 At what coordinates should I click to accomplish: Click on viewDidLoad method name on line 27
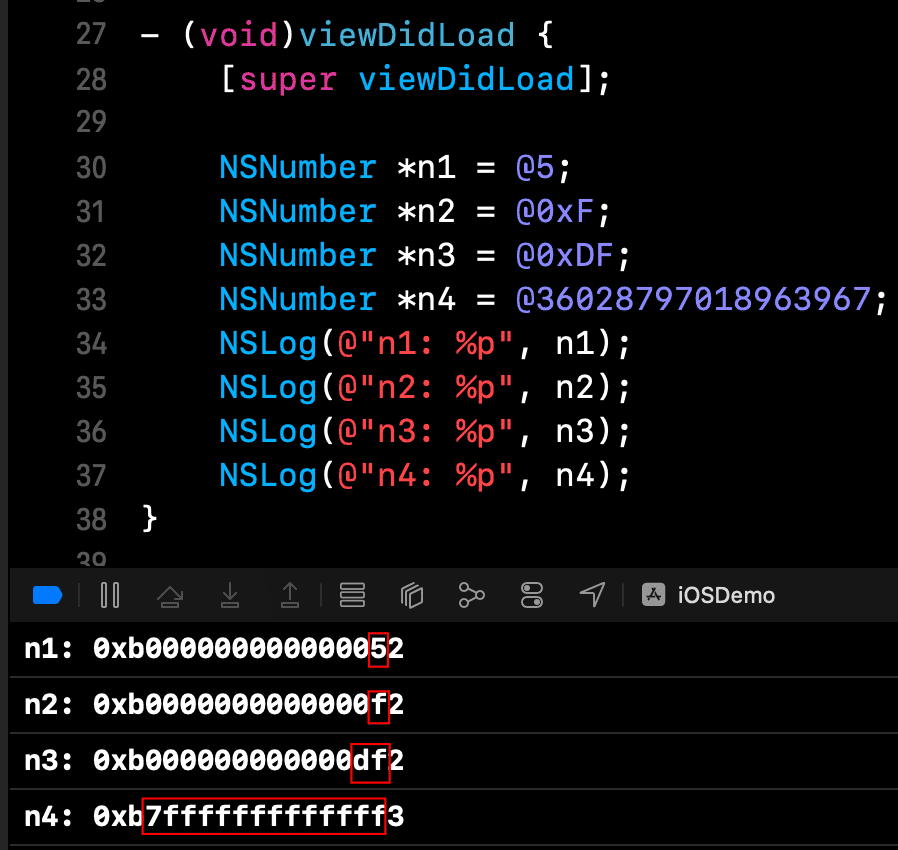406,36
